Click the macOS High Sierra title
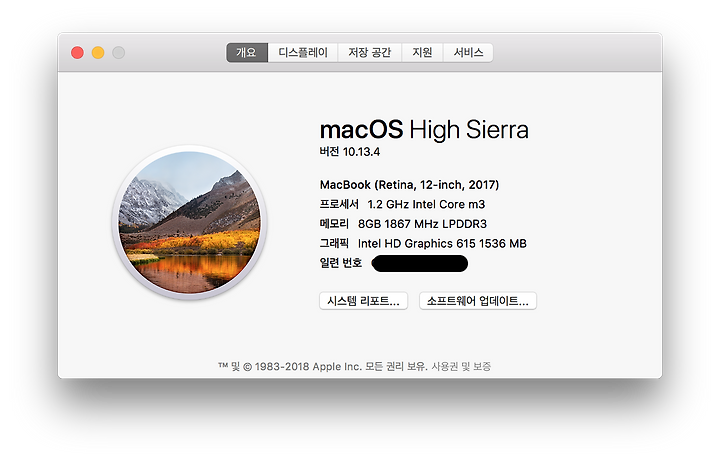 click(424, 129)
